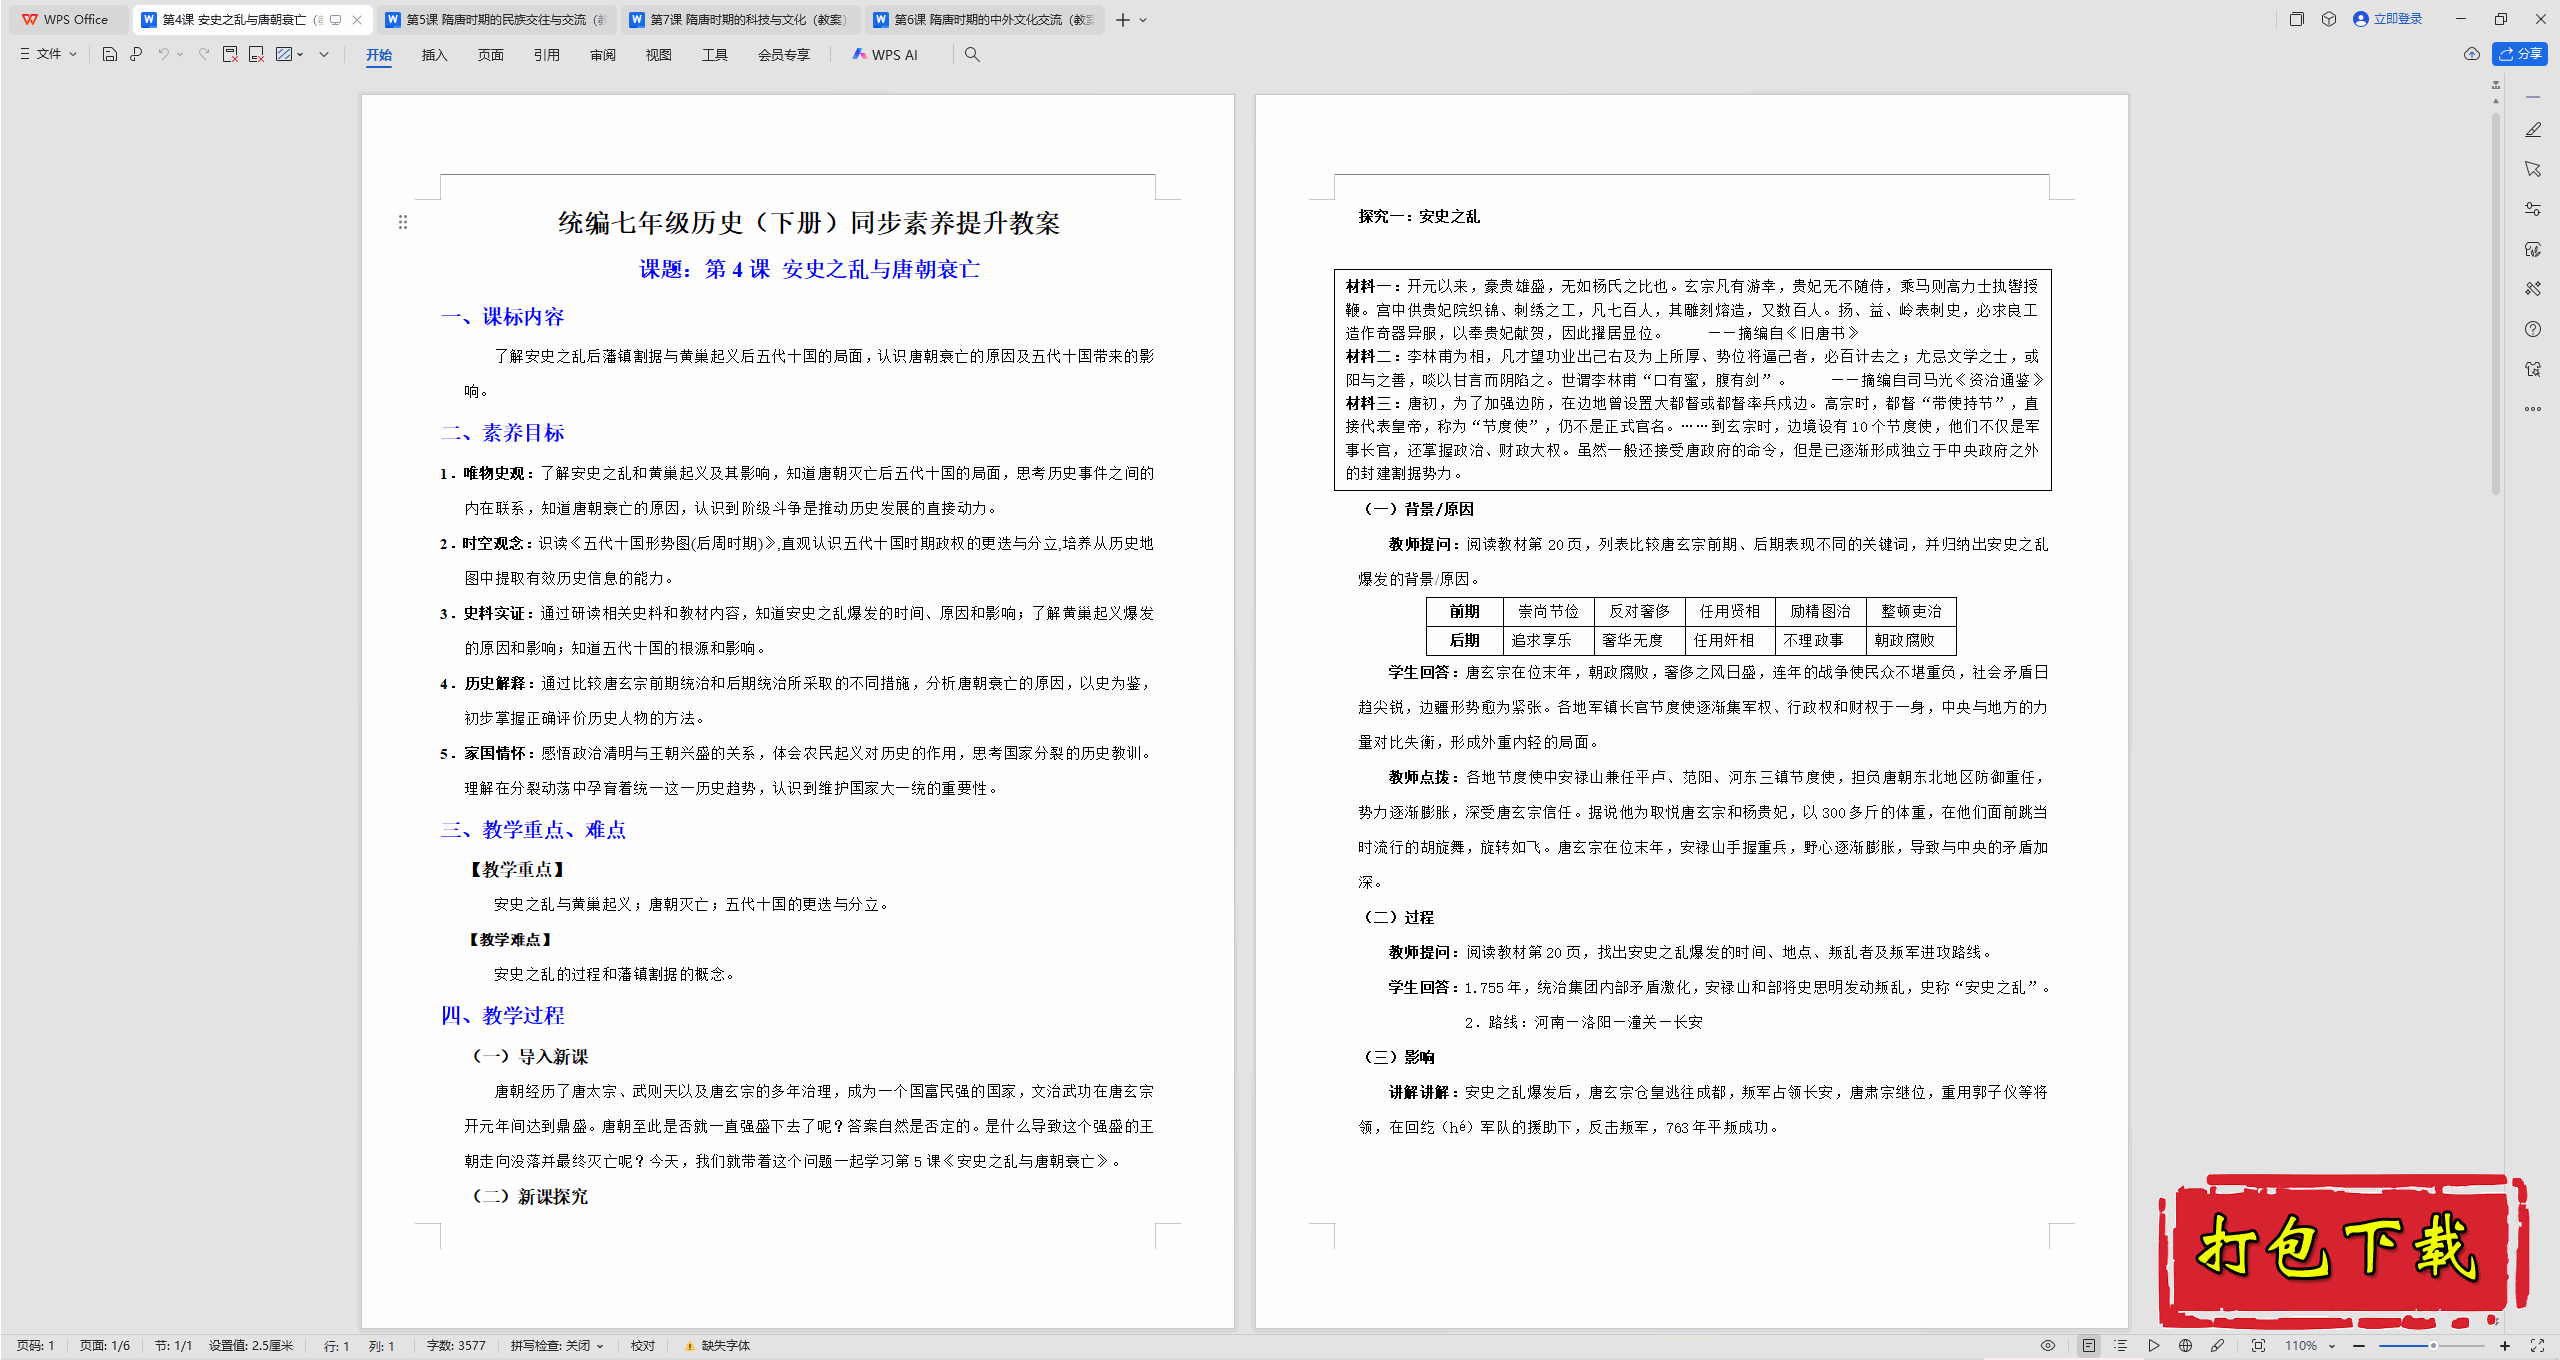Viewport: 2560px width, 1360px height.
Task: Open the 开始 ribbon tab
Action: click(379, 55)
